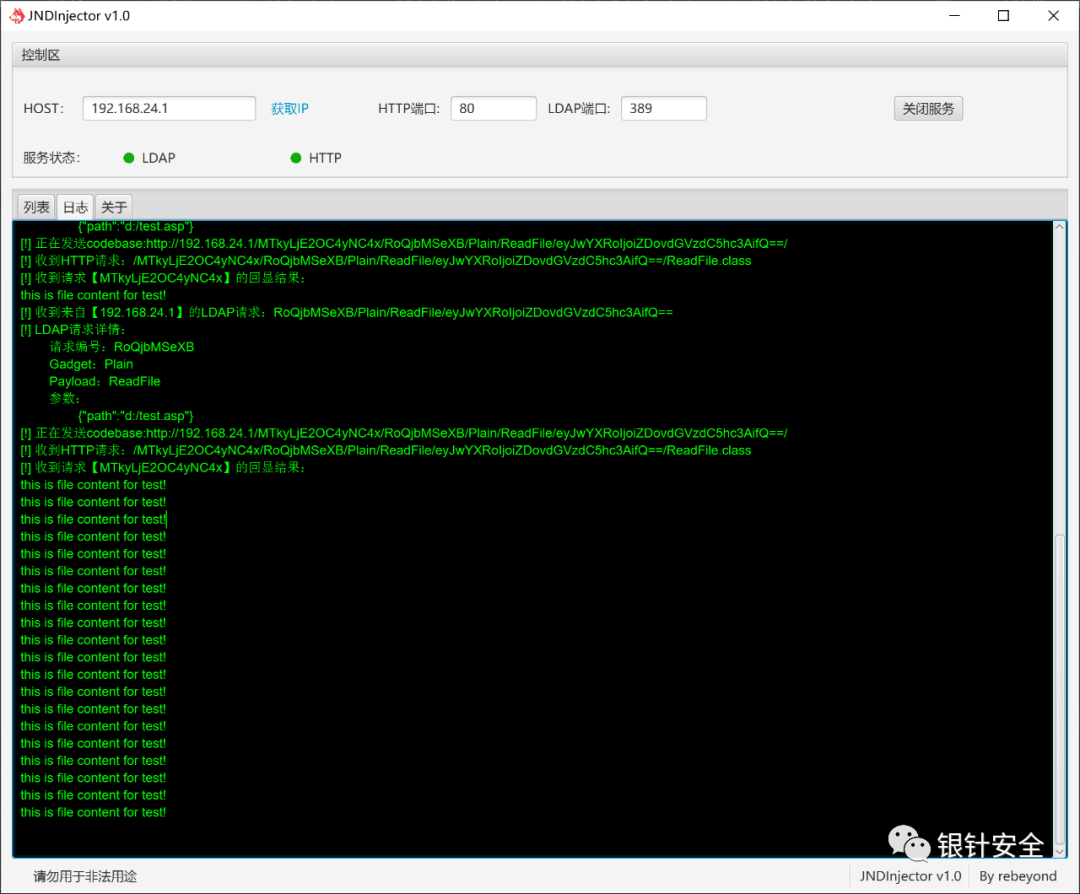The height and width of the screenshot is (894, 1080).
Task: Click the 服务状态 label
Action: point(52,158)
